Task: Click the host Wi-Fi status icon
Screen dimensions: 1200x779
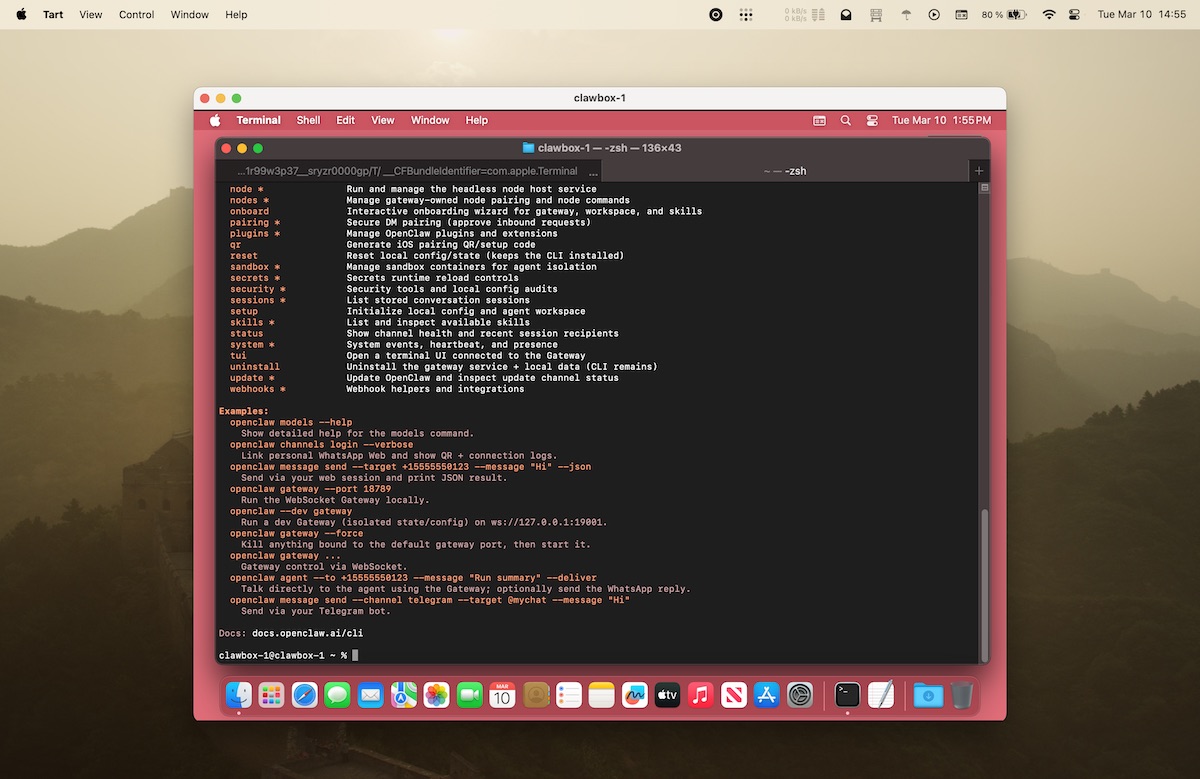Action: 1049,15
